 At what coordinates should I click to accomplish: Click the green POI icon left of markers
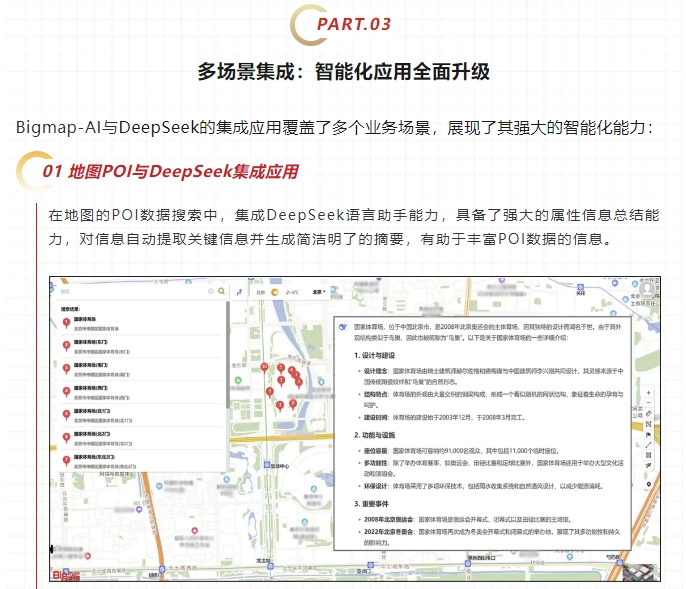(x=238, y=380)
